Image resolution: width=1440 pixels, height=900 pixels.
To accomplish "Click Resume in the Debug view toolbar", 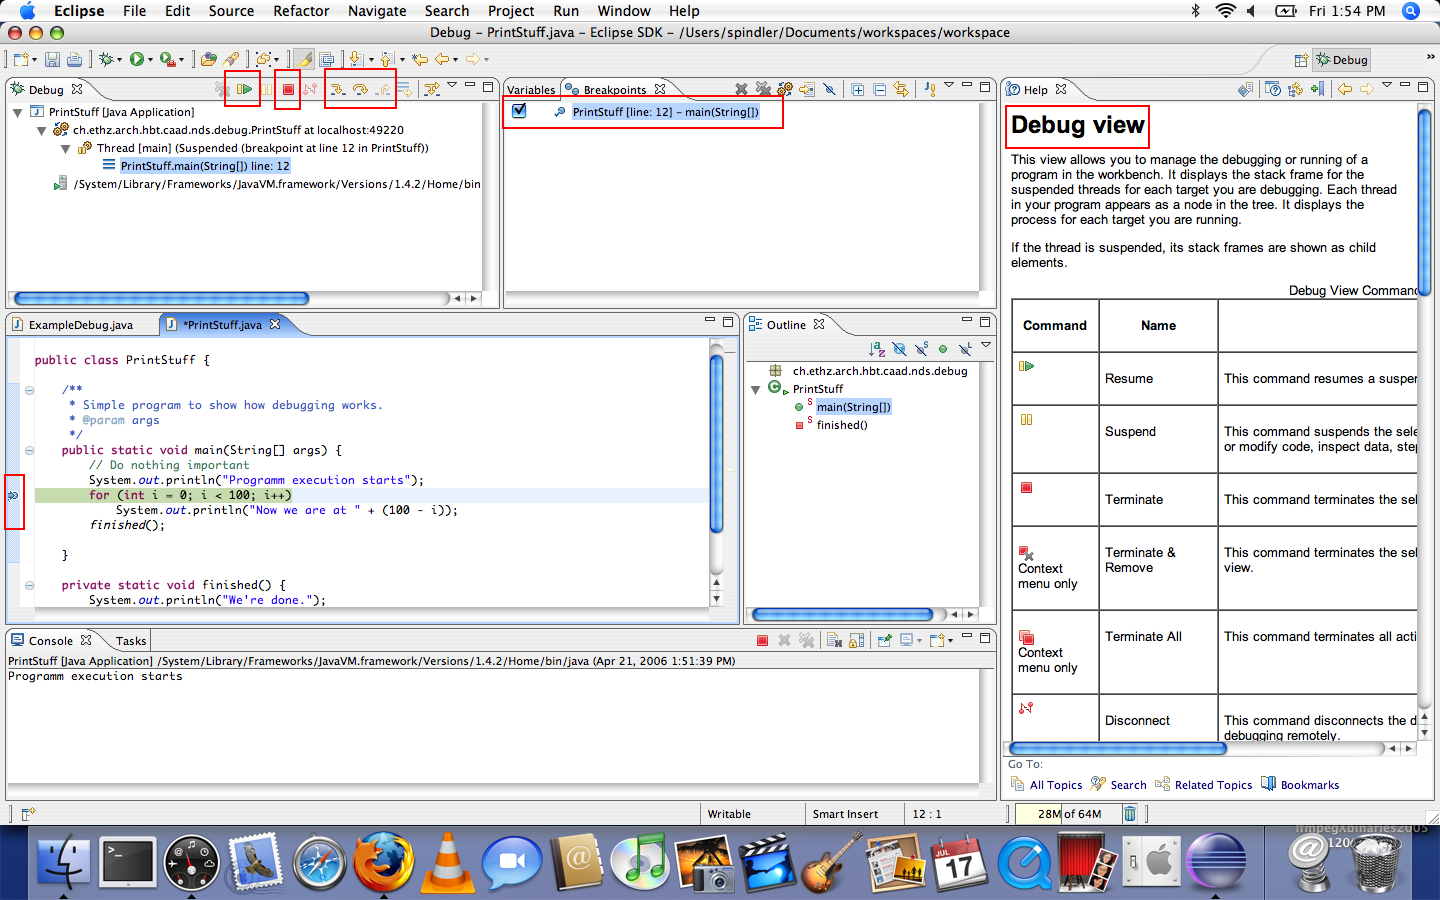I will tap(243, 89).
